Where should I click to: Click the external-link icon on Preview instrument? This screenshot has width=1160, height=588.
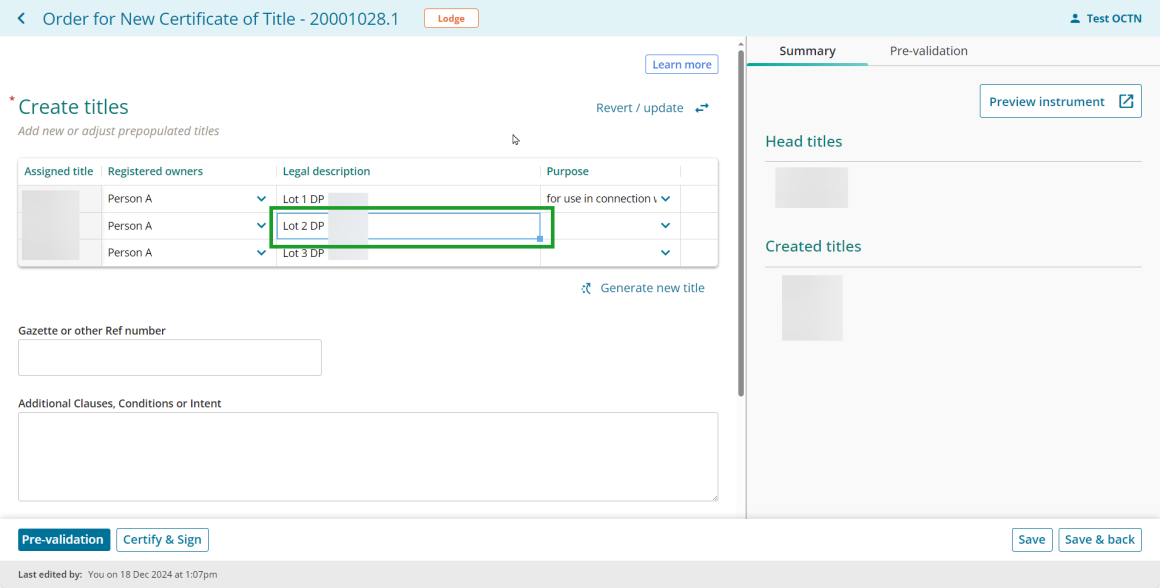click(1125, 101)
